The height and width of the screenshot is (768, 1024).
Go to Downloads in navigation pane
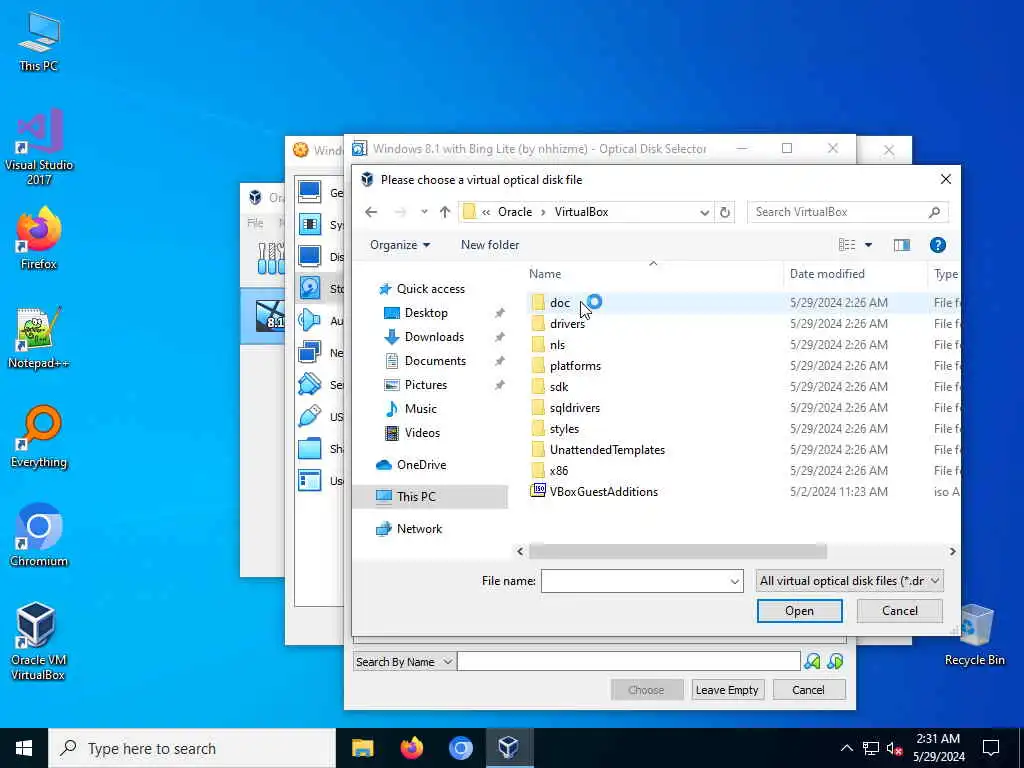[434, 337]
